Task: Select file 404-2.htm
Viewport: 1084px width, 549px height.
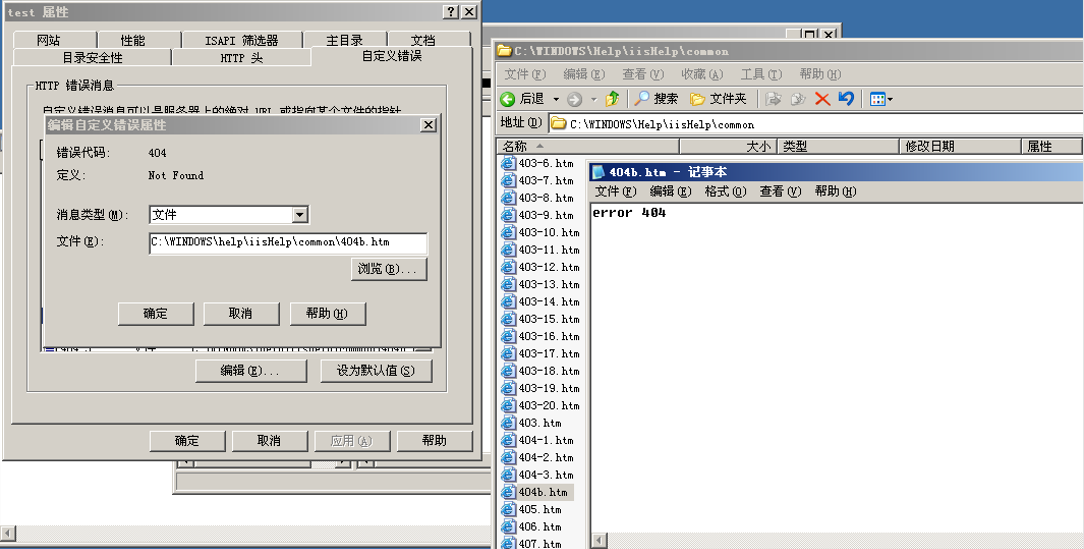Action: coord(538,457)
